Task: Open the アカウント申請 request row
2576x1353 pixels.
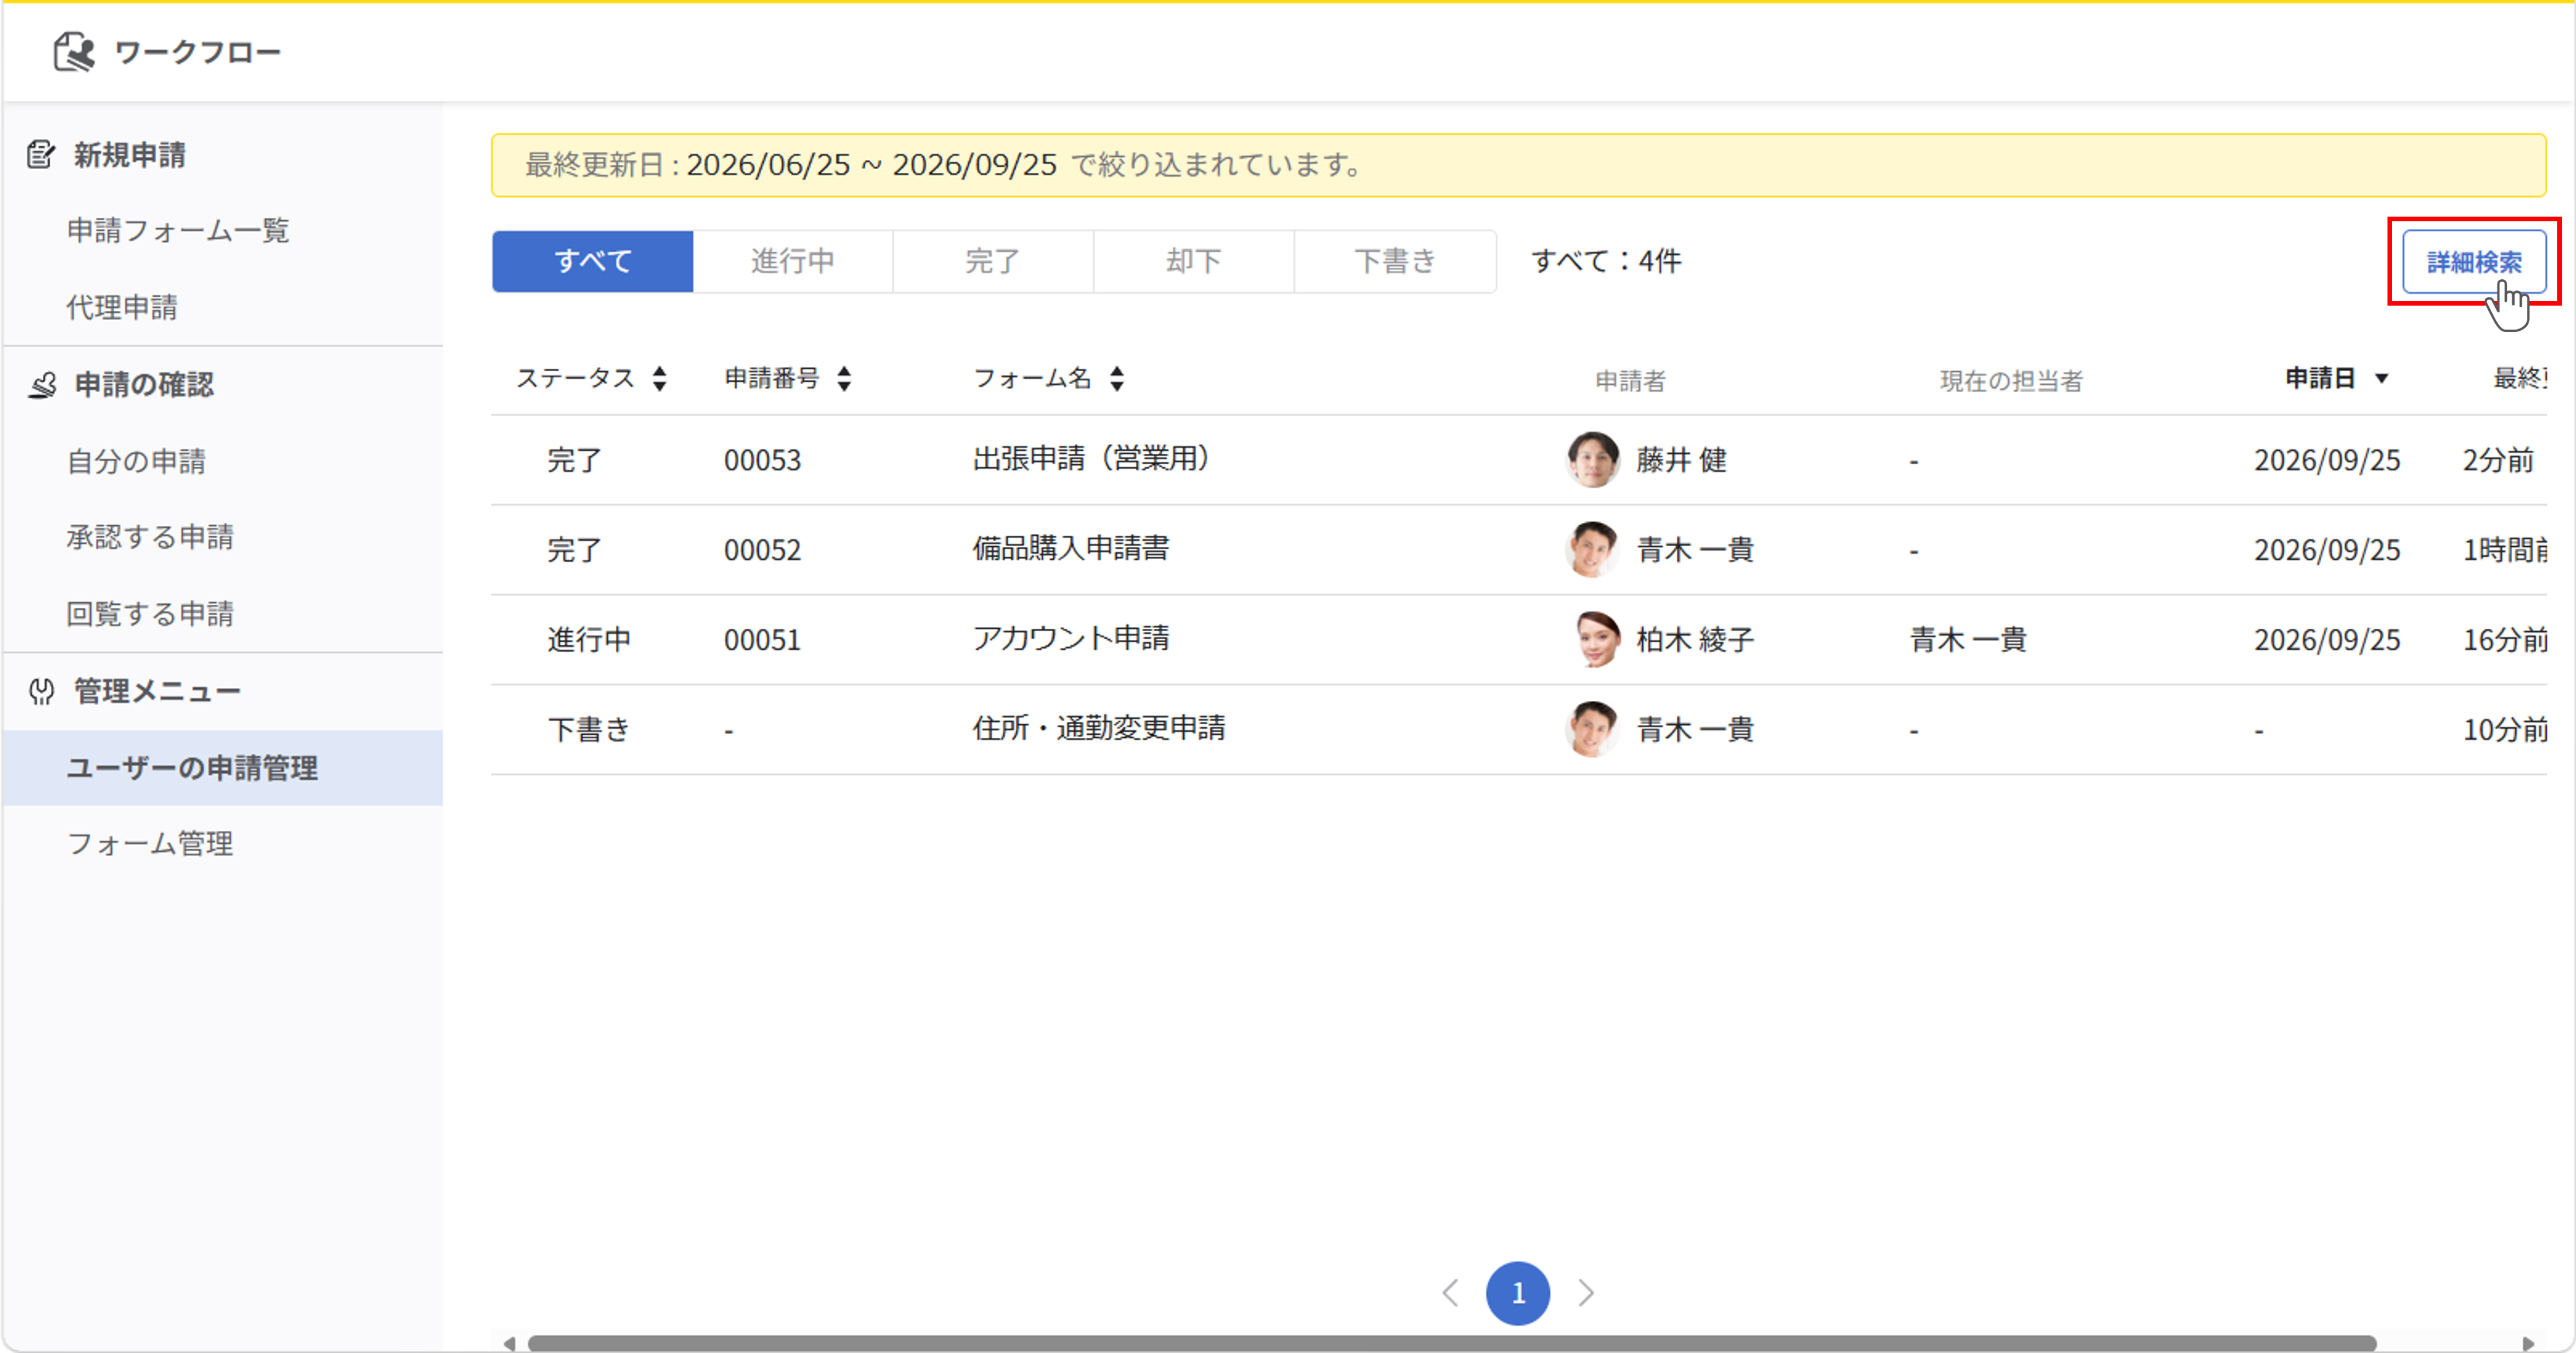Action: coord(1518,640)
